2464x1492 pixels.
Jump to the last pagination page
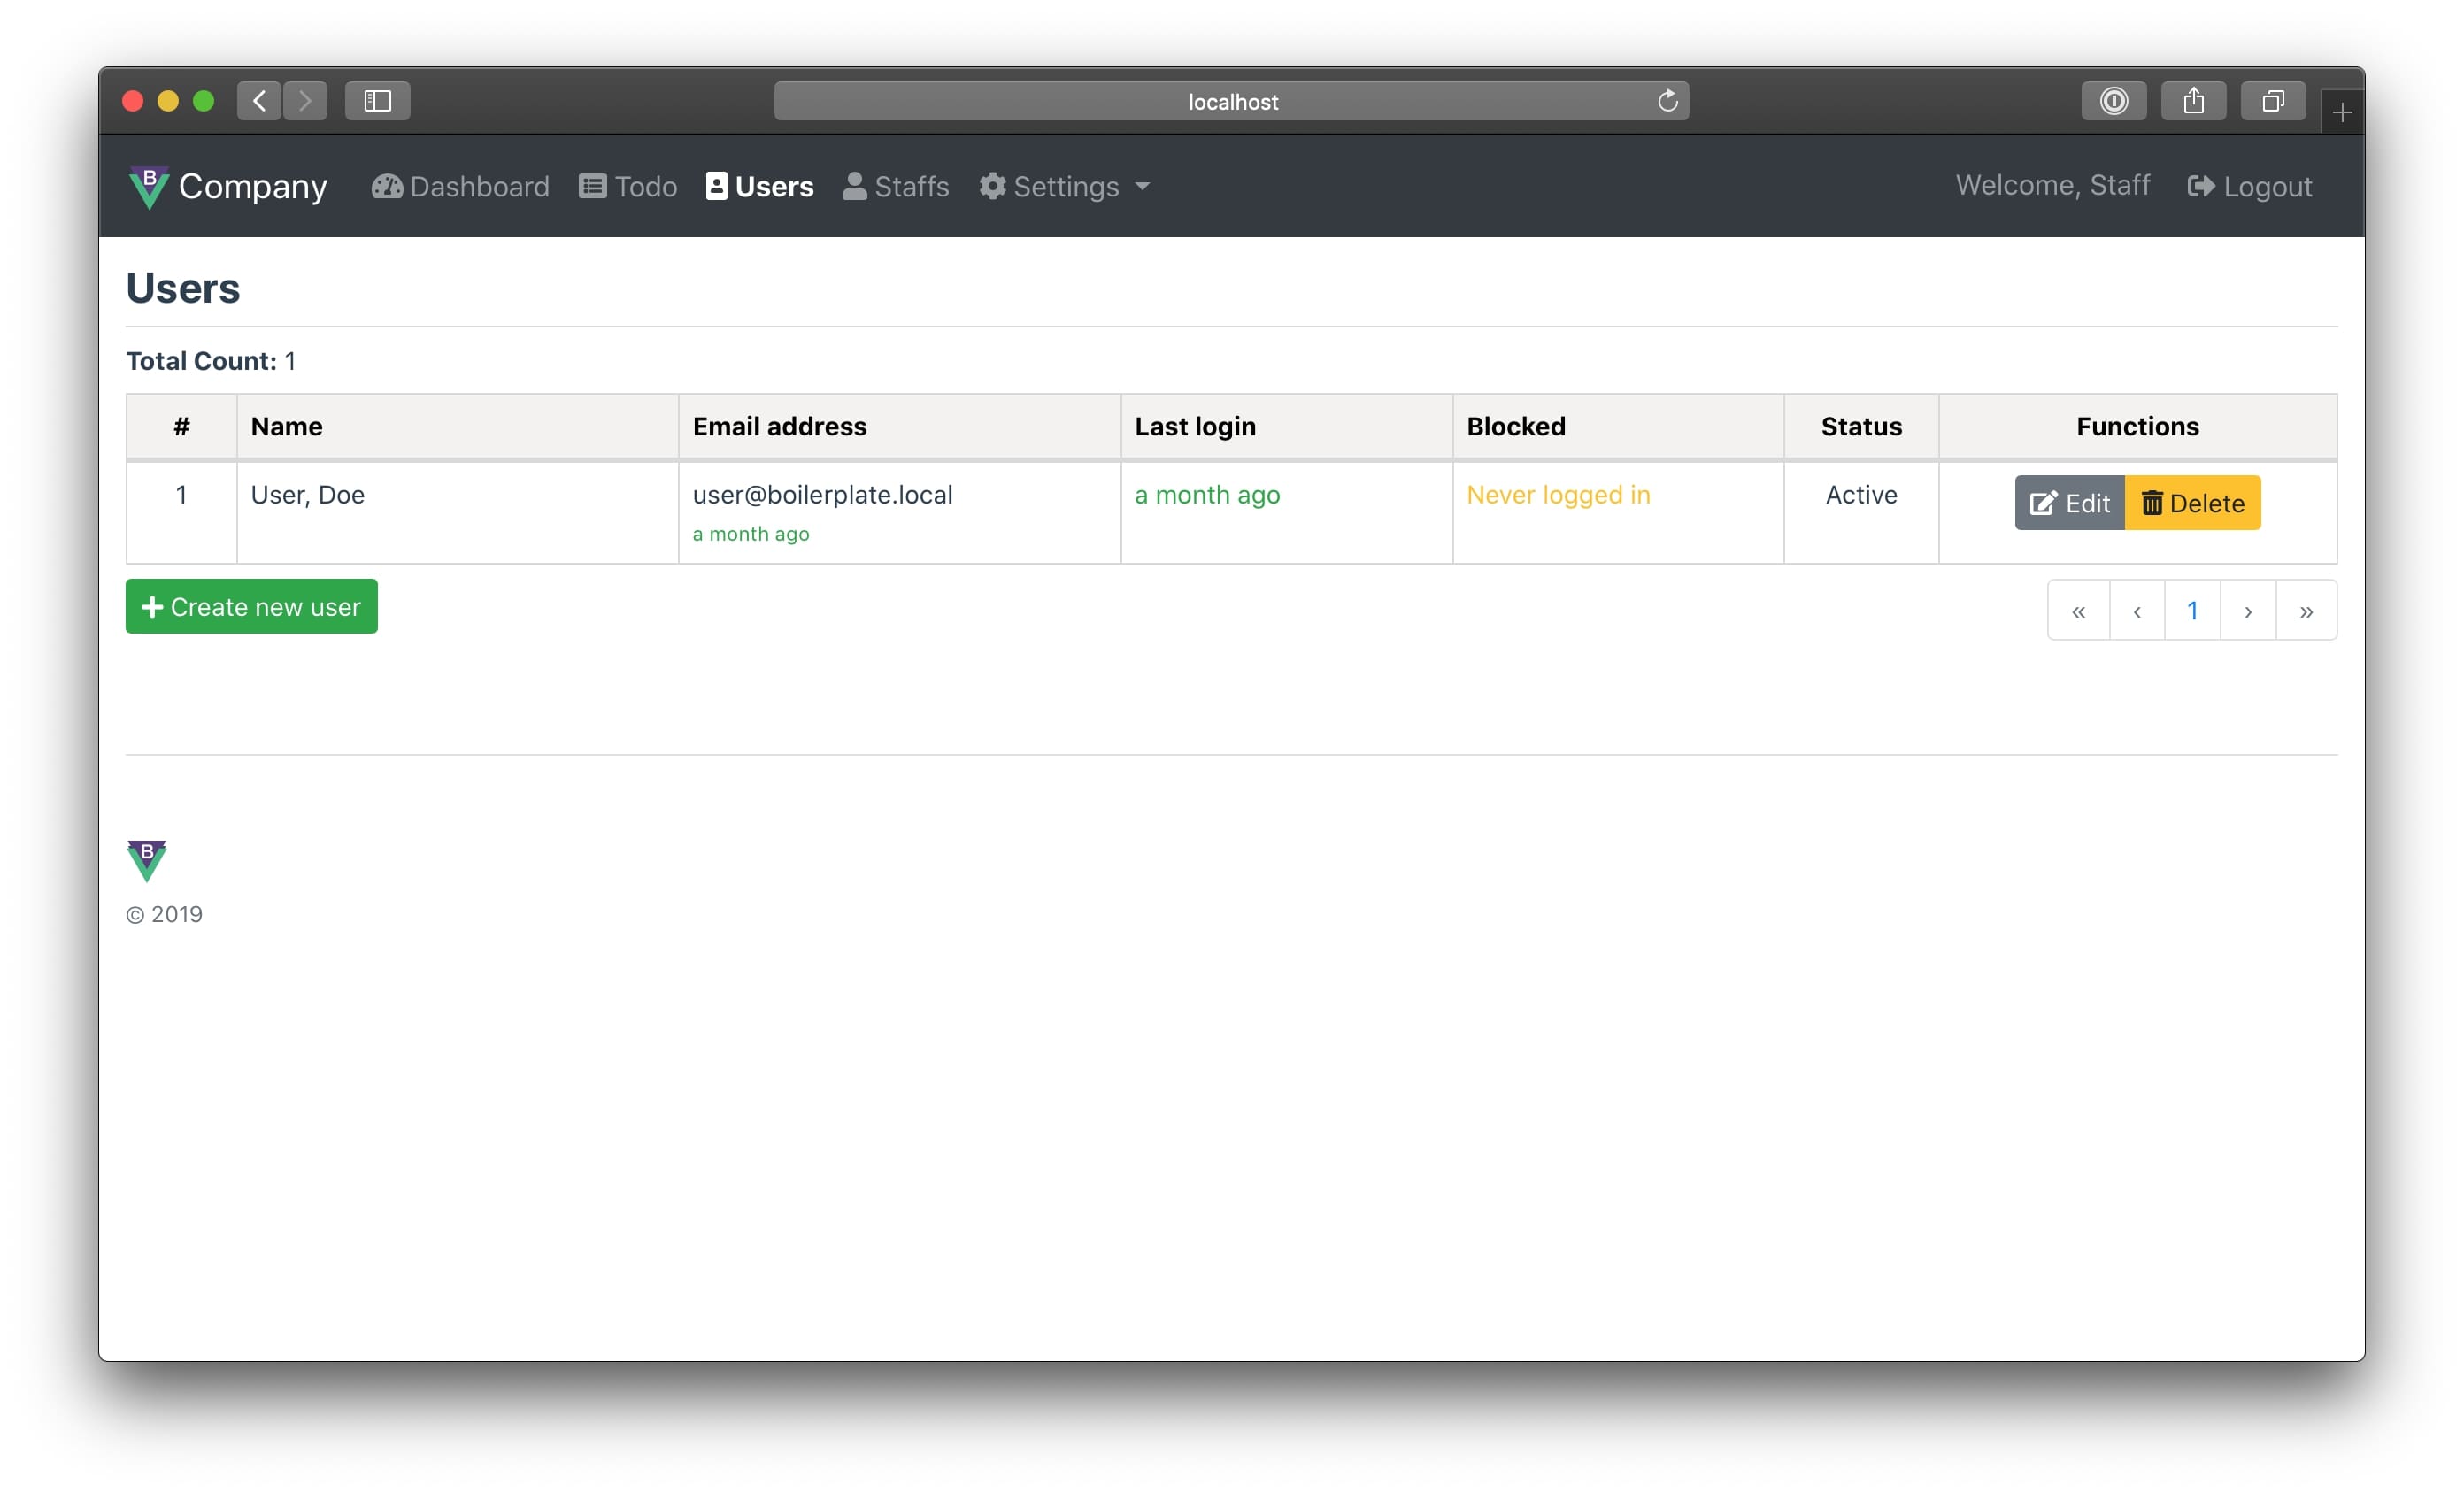2306,611
